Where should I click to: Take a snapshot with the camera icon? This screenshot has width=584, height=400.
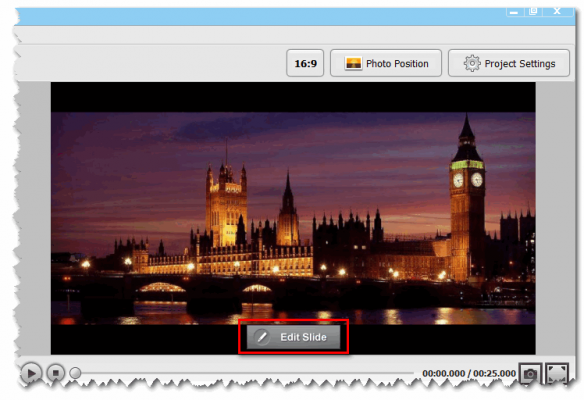point(530,373)
